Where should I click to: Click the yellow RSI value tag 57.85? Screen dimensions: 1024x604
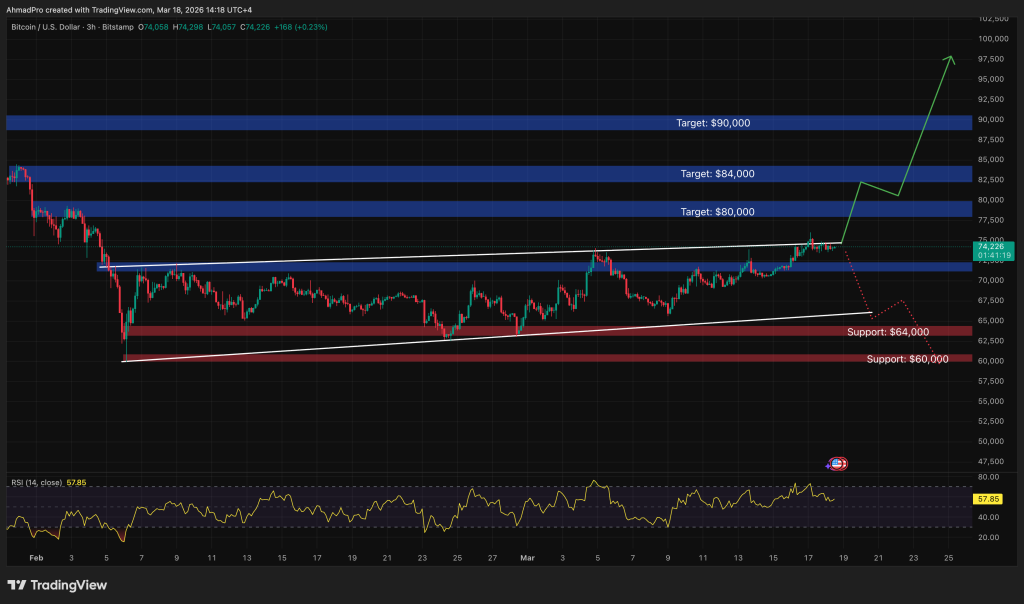coord(989,498)
